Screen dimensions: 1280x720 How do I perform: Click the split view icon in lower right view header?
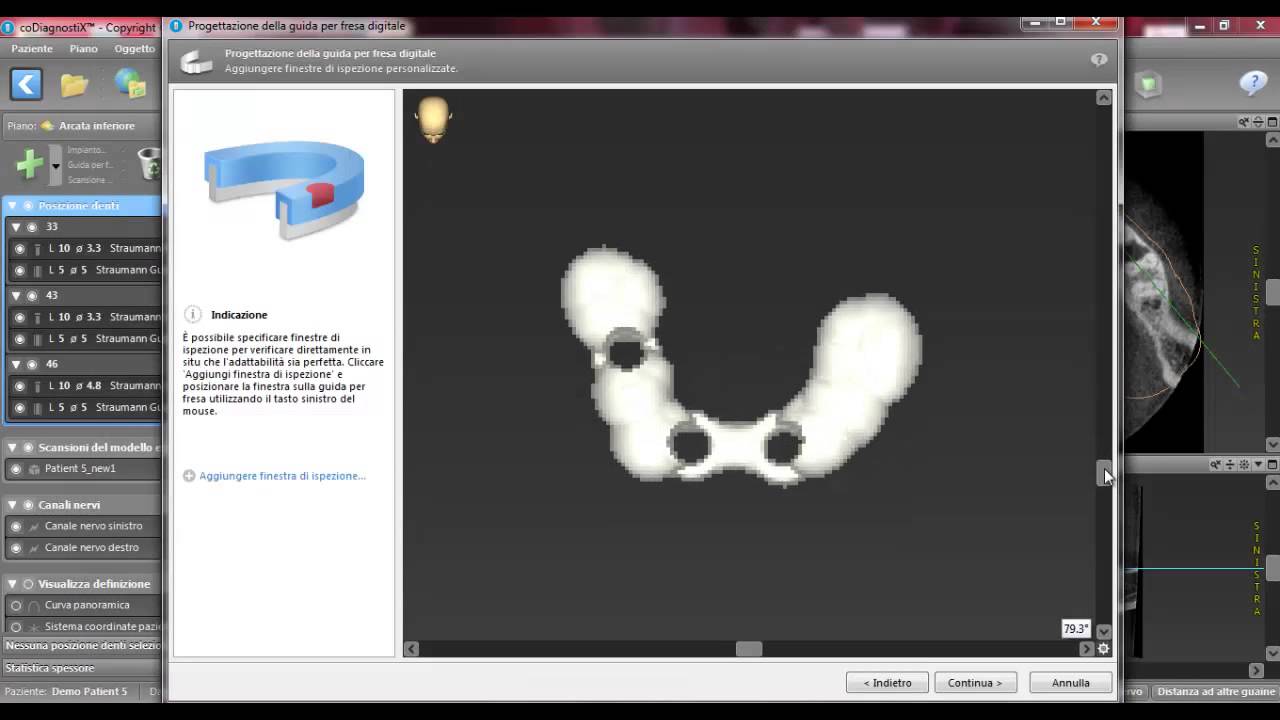tap(1230, 465)
